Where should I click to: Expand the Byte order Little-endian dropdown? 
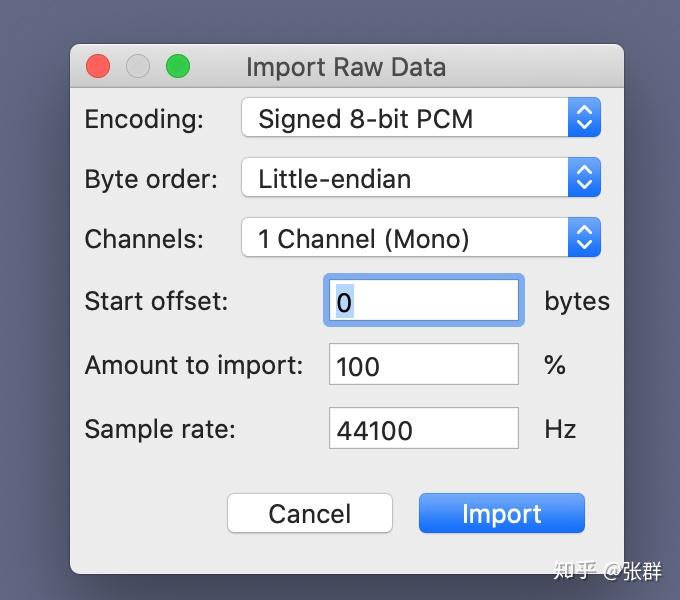coord(420,179)
